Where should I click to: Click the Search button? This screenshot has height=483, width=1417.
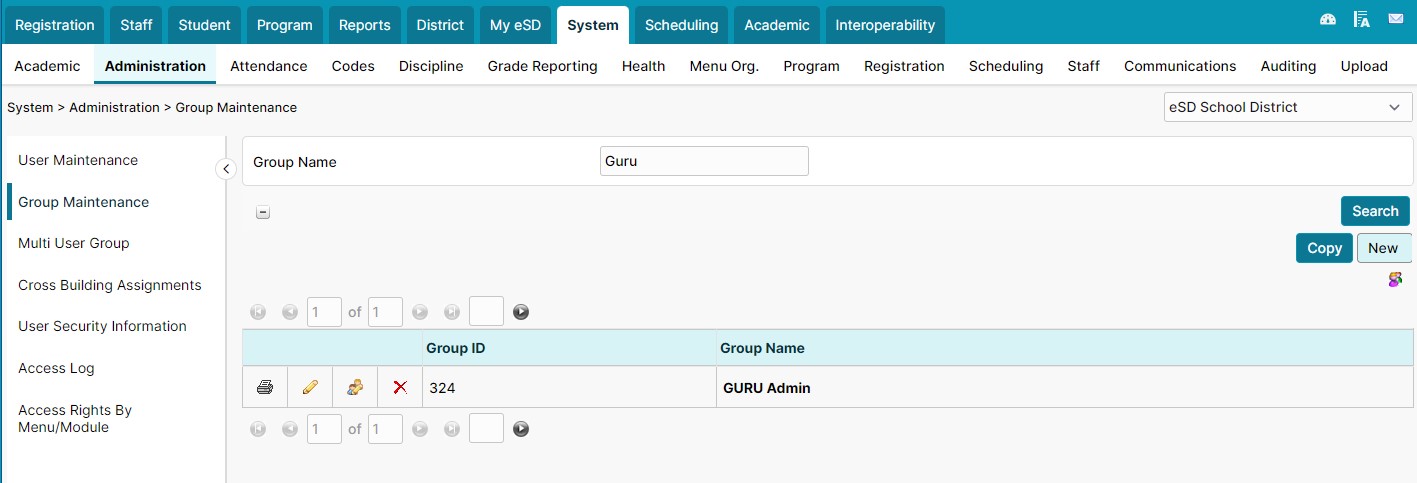[x=1375, y=211]
